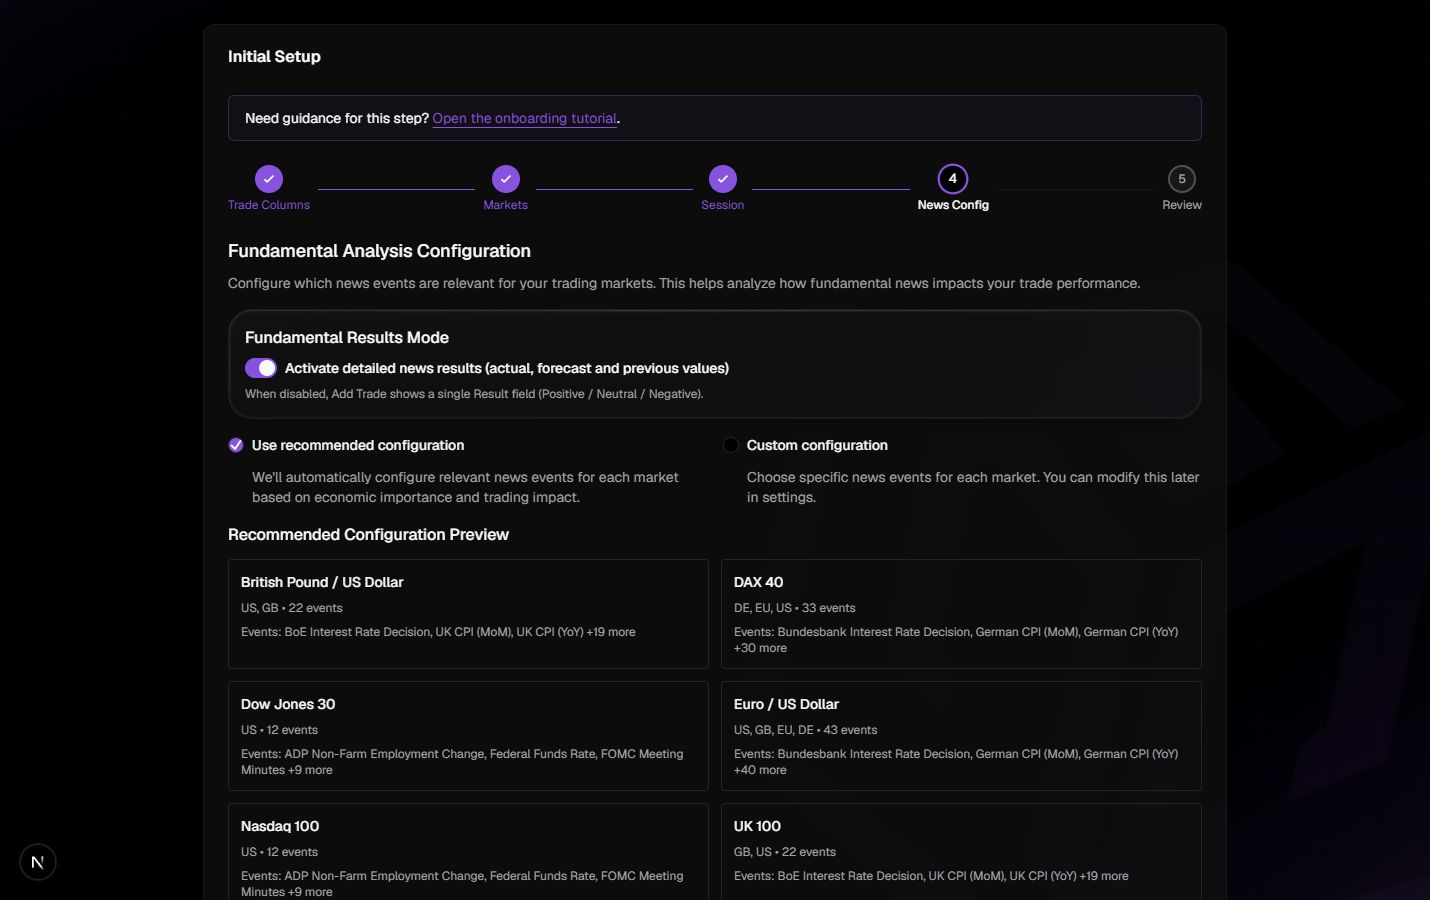Click 'Activate detailed news results' label

(507, 368)
